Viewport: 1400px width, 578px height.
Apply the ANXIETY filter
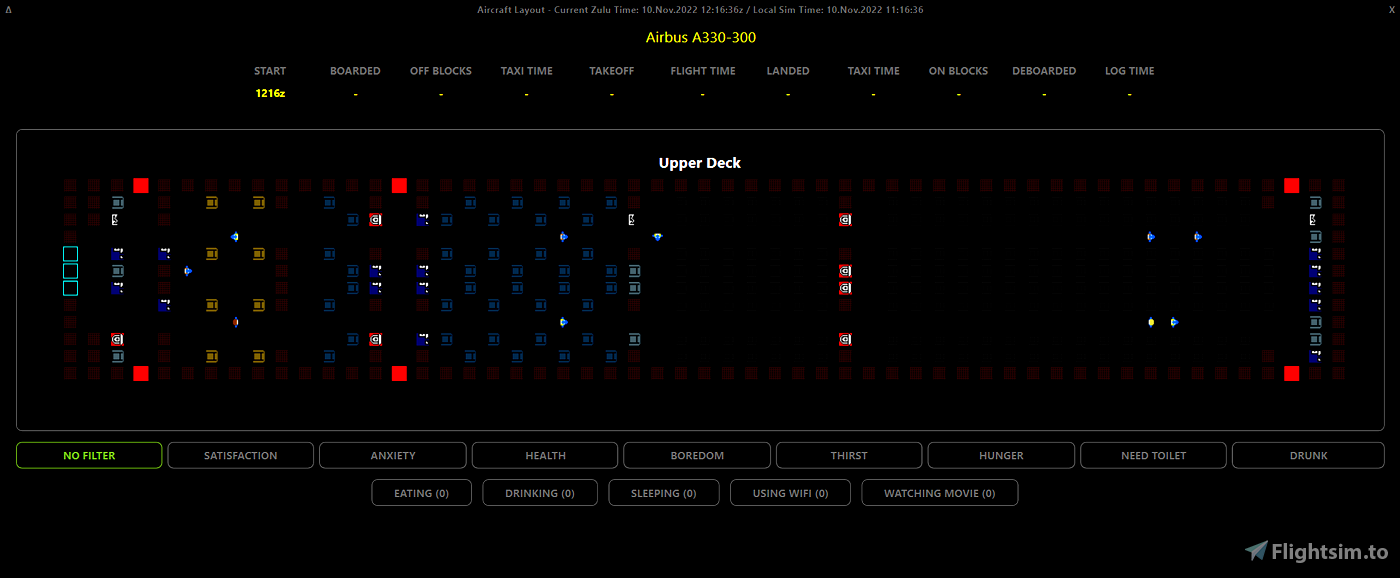click(393, 455)
